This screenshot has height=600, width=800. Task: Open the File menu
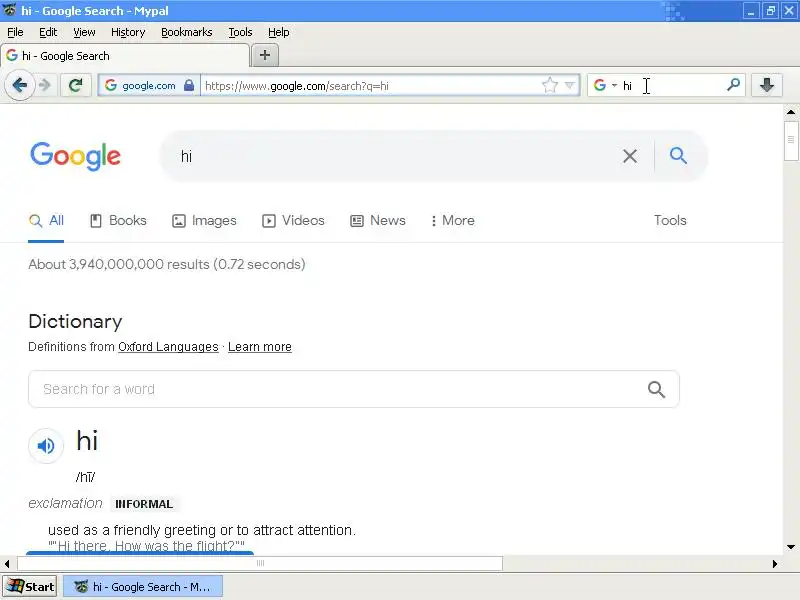[15, 32]
